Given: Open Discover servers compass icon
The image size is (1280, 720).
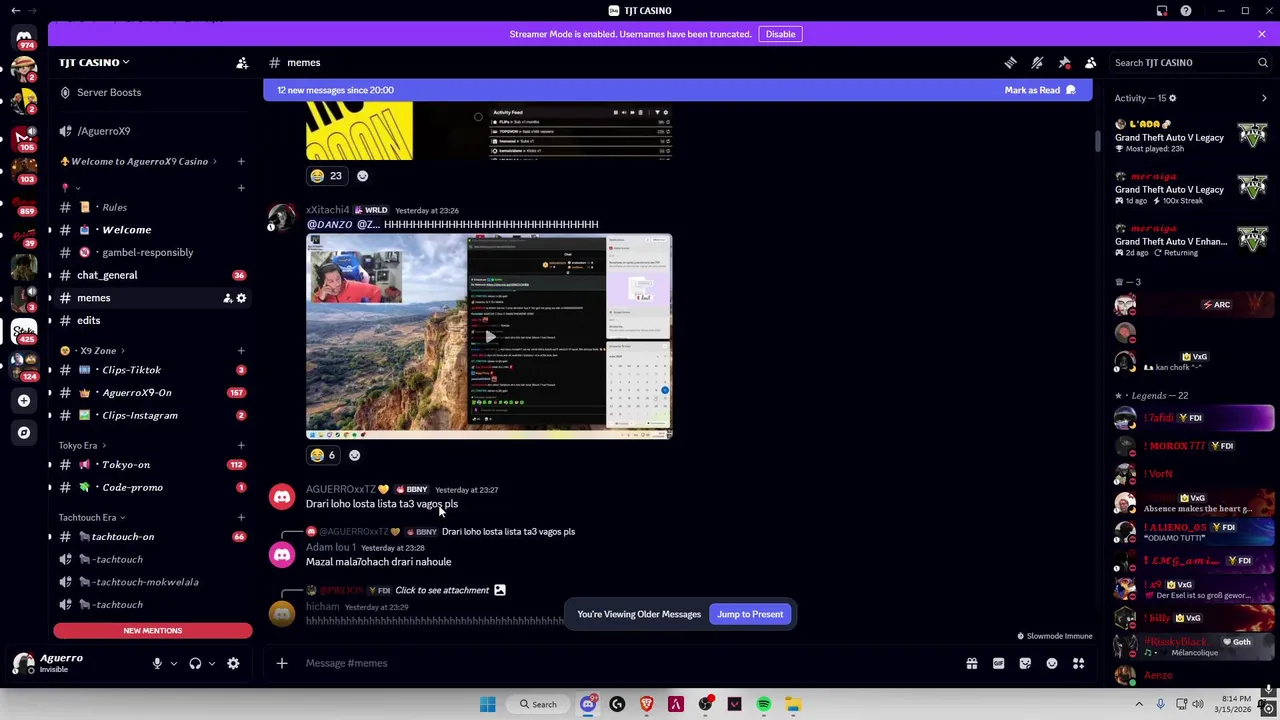Looking at the screenshot, I should 24,432.
